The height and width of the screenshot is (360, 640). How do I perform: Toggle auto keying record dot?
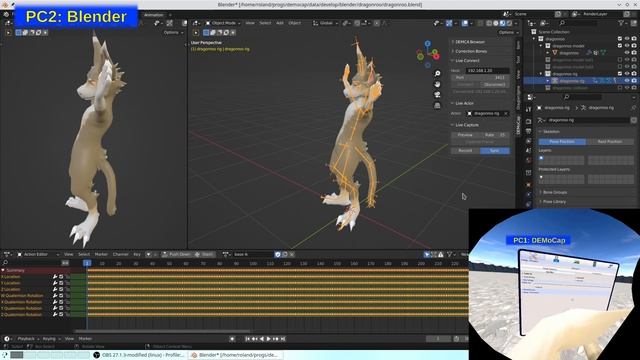click(232, 339)
